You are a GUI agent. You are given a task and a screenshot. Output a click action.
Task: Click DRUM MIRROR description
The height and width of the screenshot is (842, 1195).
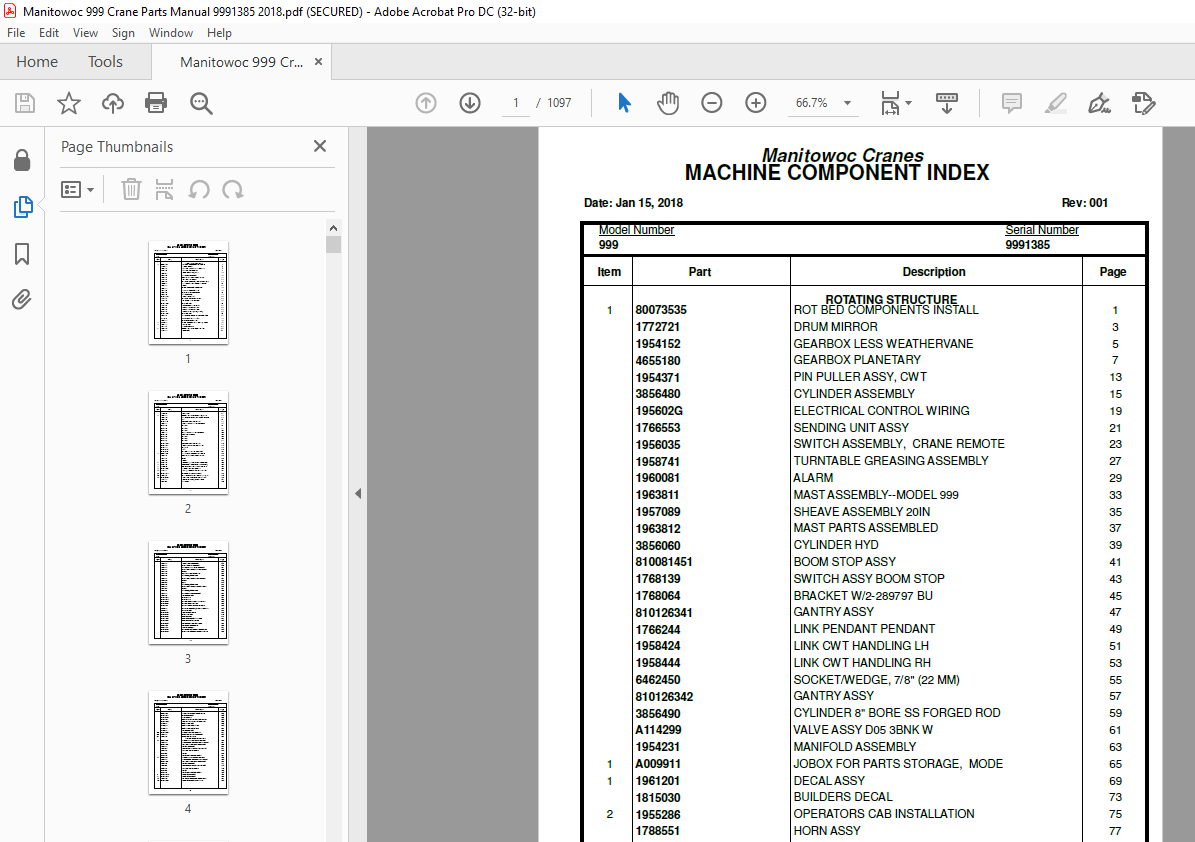(835, 326)
